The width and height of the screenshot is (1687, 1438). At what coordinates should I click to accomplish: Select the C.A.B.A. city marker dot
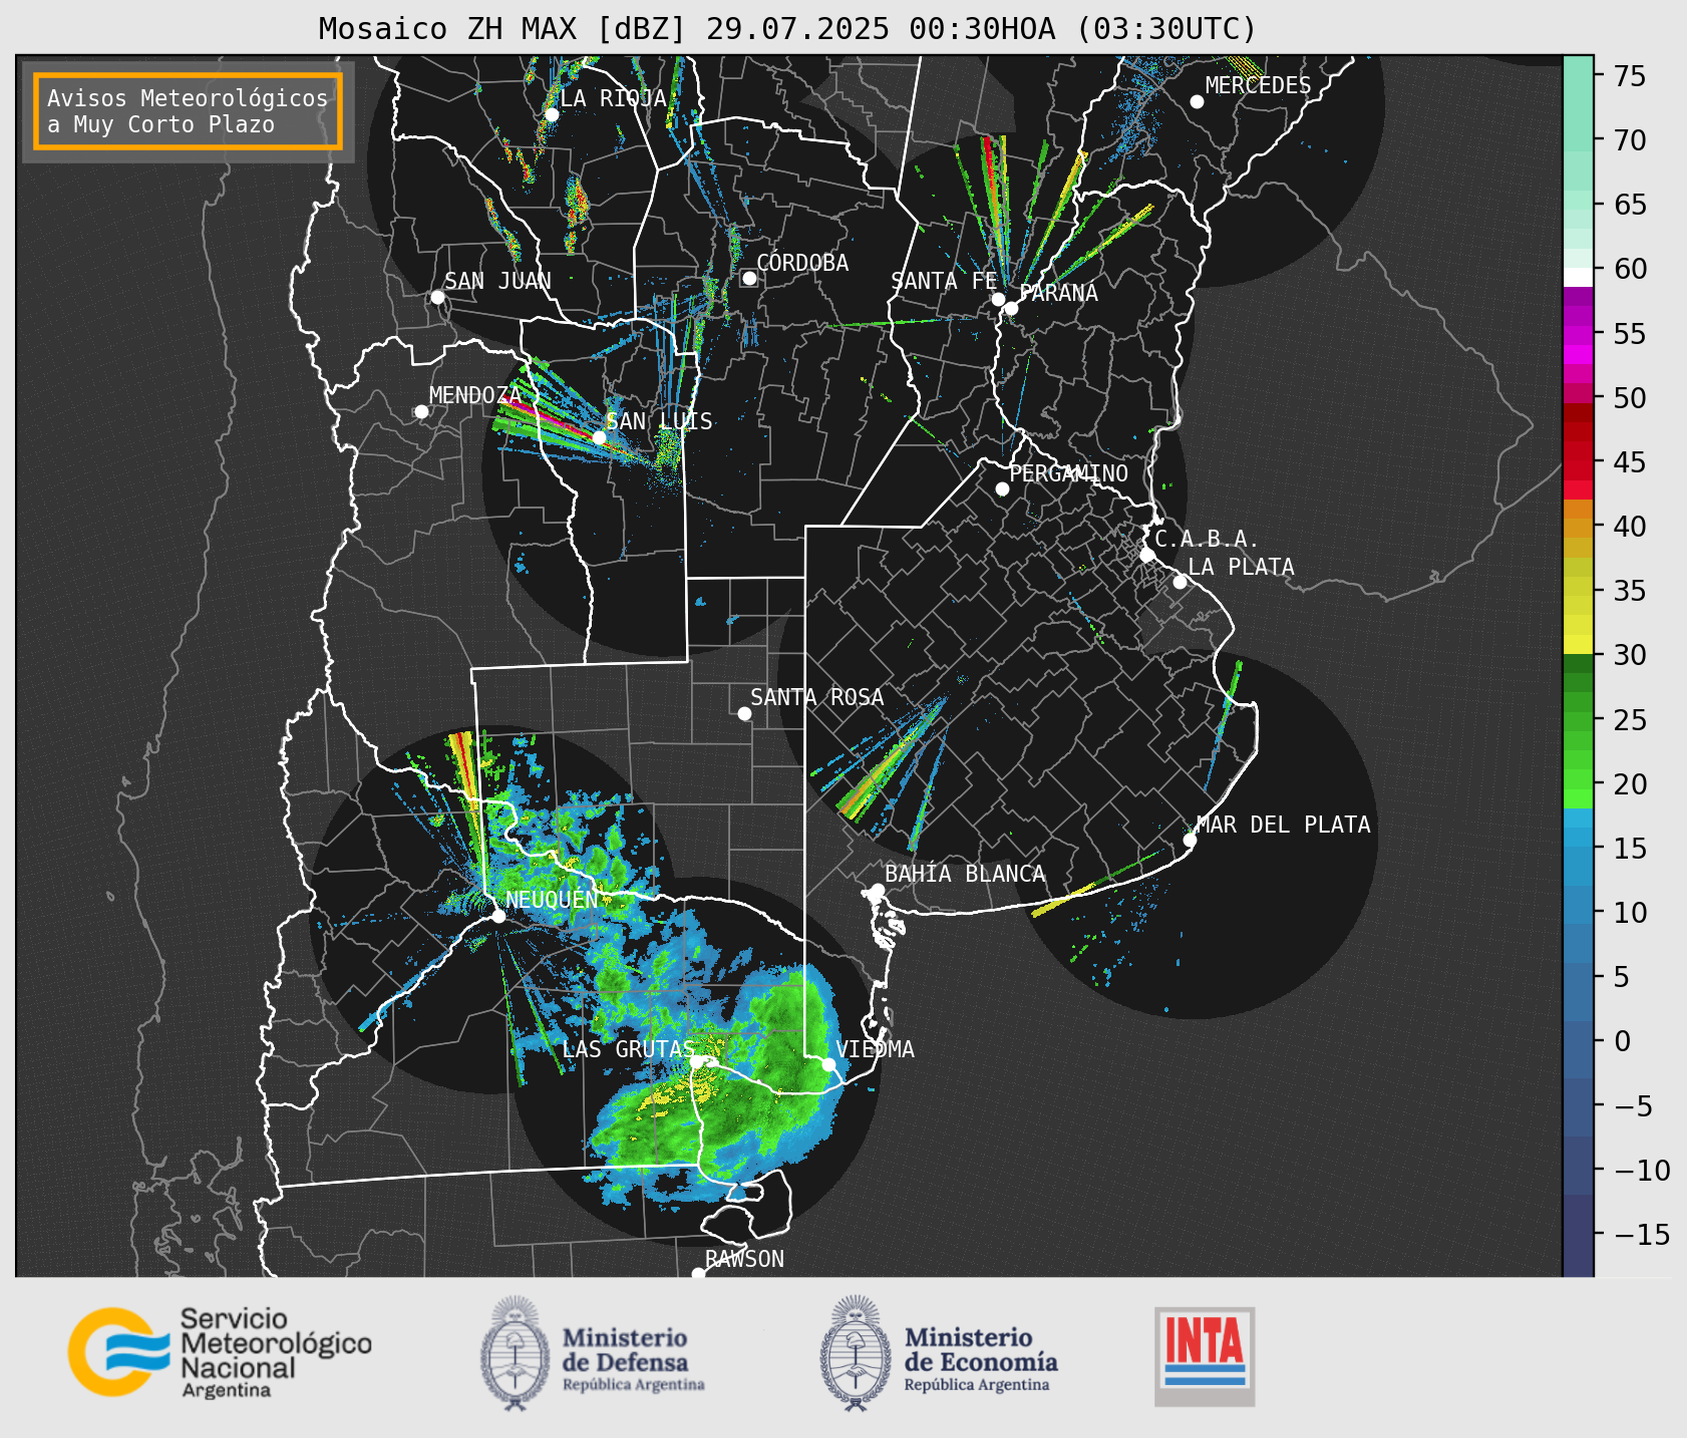(1147, 555)
